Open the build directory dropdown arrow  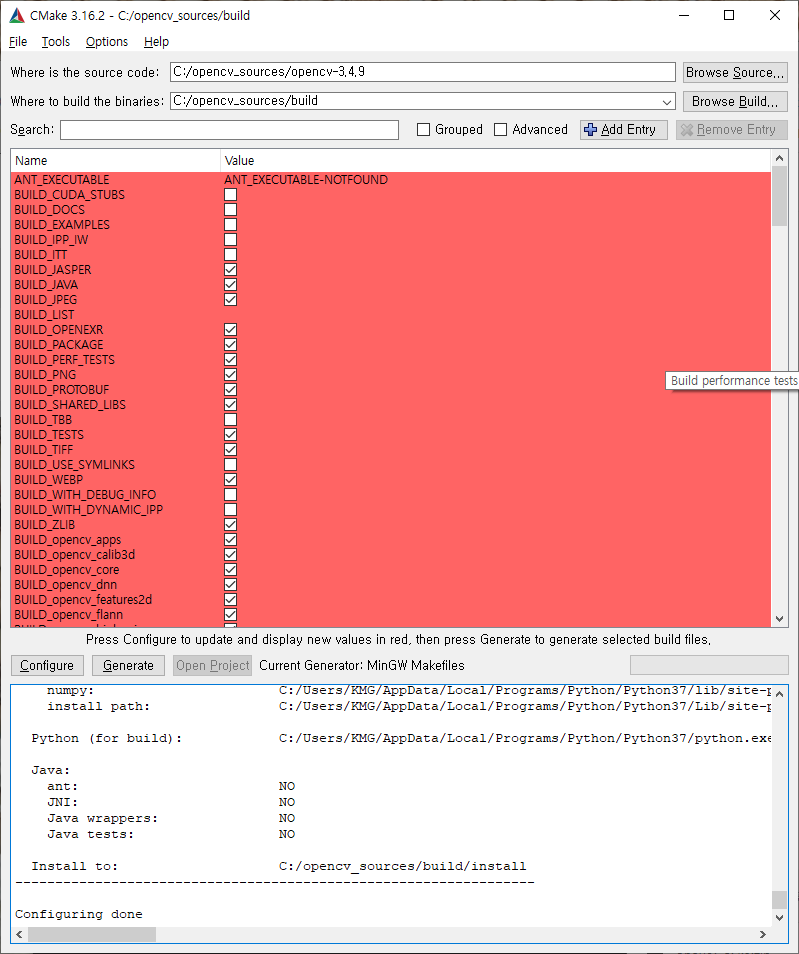[667, 102]
